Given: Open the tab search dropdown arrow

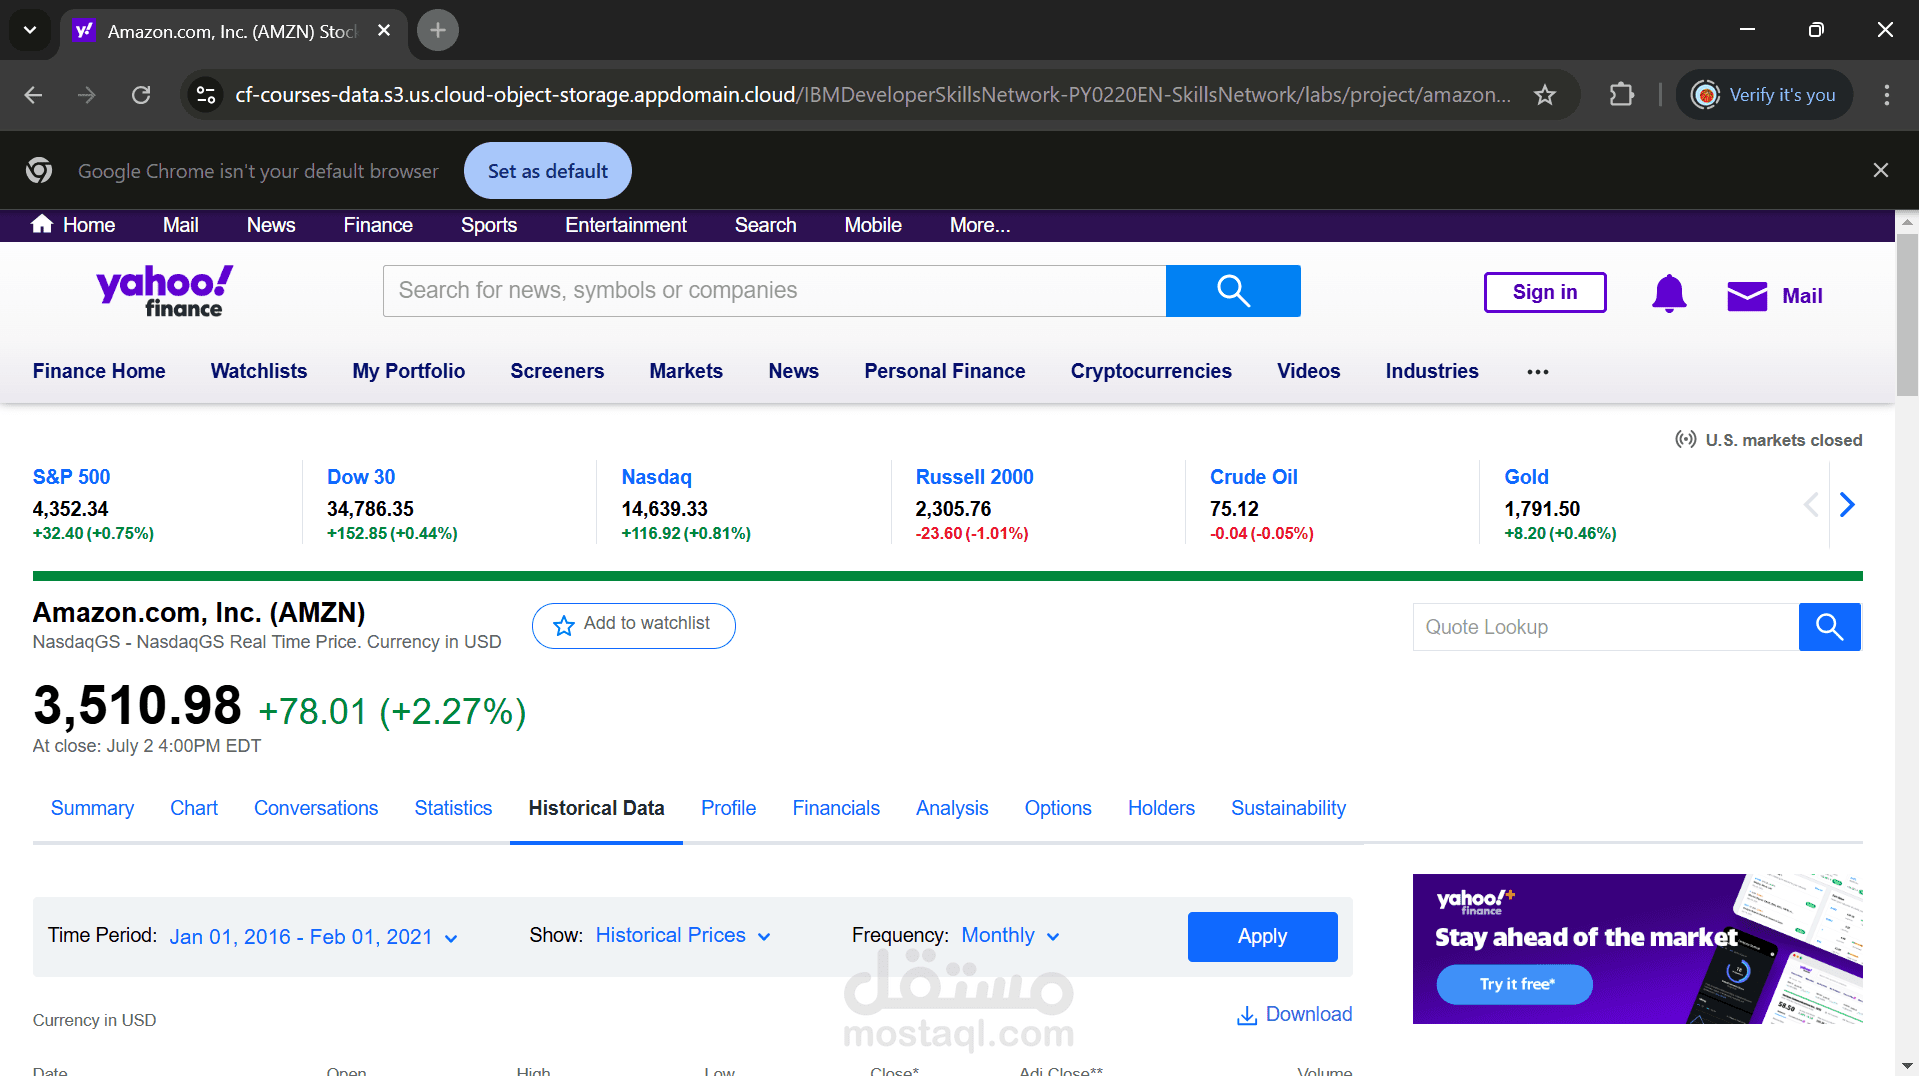Looking at the screenshot, I should pyautogui.click(x=30, y=30).
